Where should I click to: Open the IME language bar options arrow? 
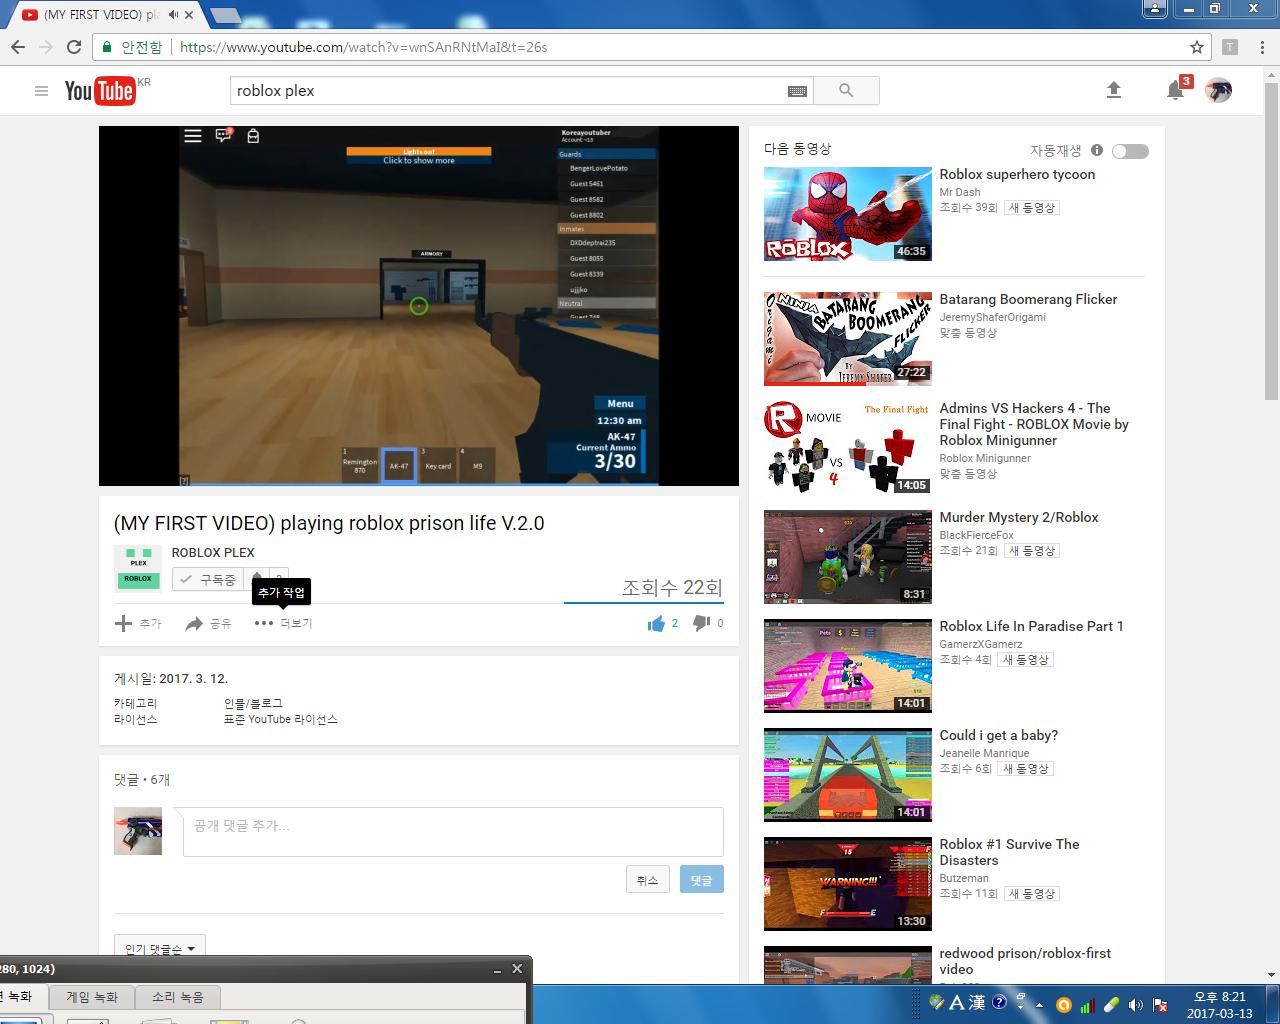coord(1021,1008)
